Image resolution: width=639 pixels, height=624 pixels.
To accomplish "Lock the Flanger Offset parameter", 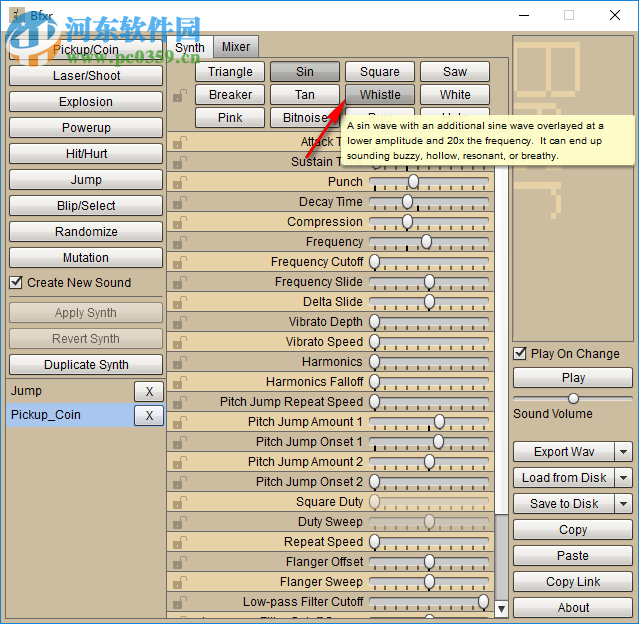I will (x=180, y=562).
